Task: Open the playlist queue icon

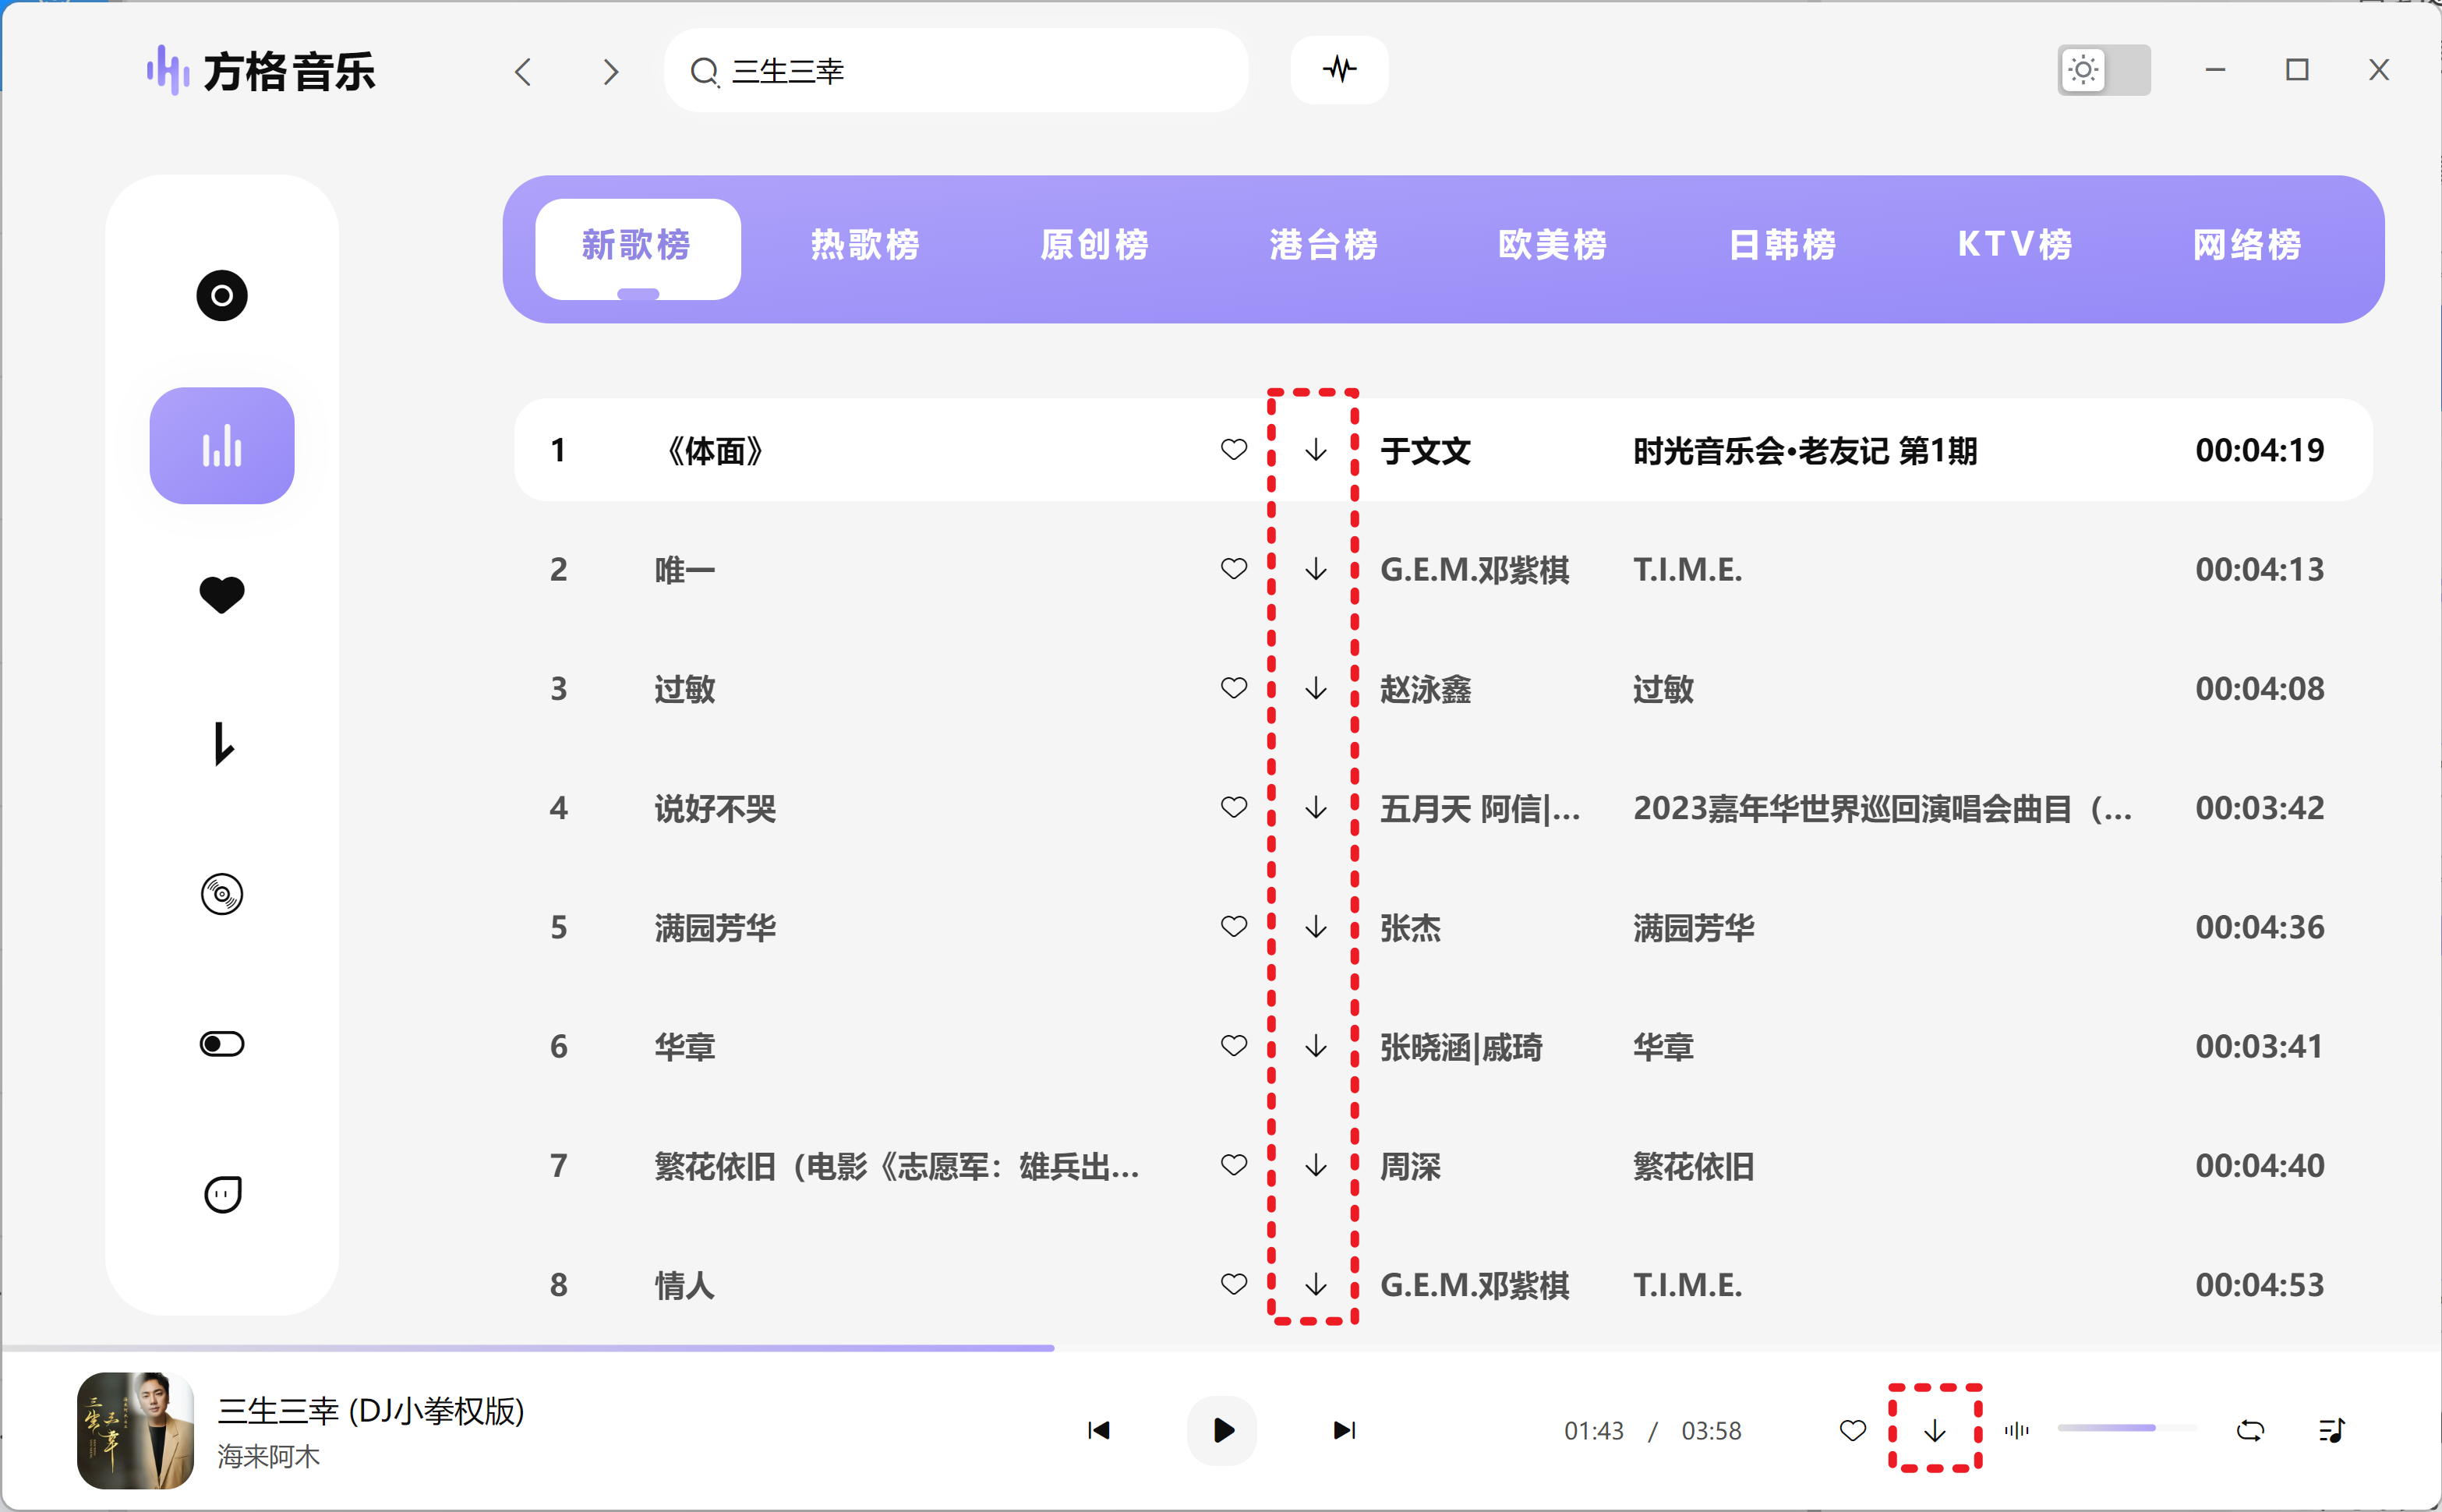Action: pyautogui.click(x=2331, y=1431)
